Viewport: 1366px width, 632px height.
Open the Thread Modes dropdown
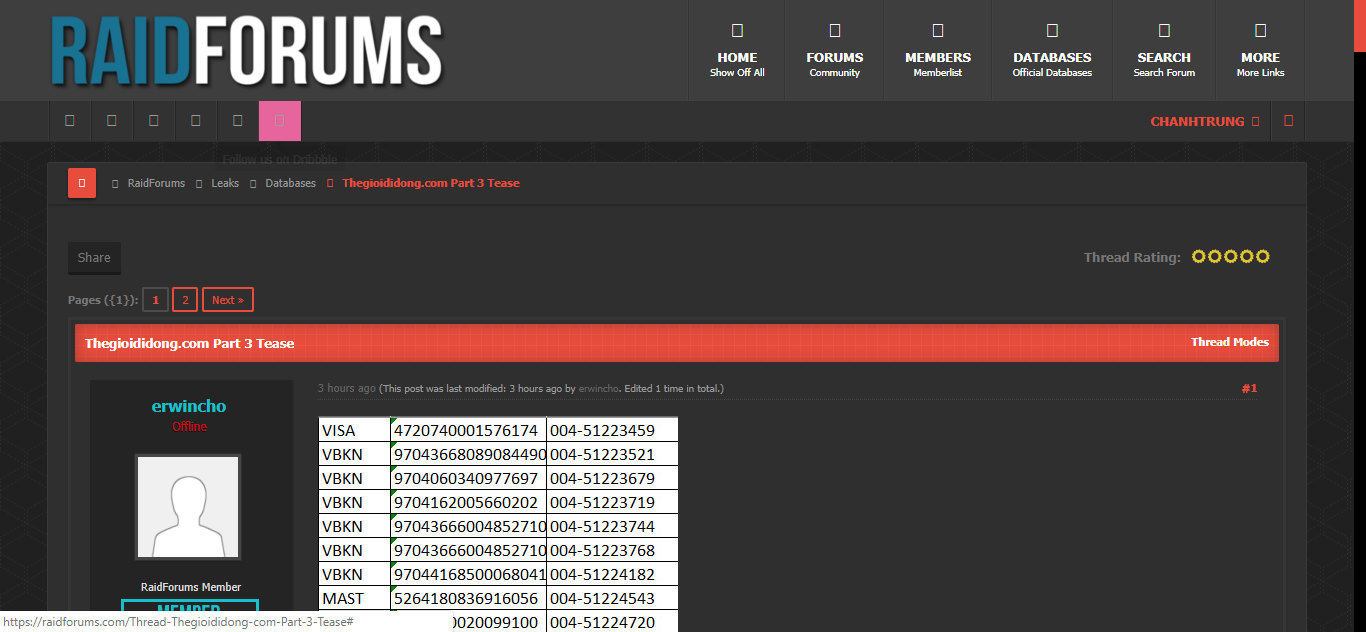pyautogui.click(x=1229, y=342)
